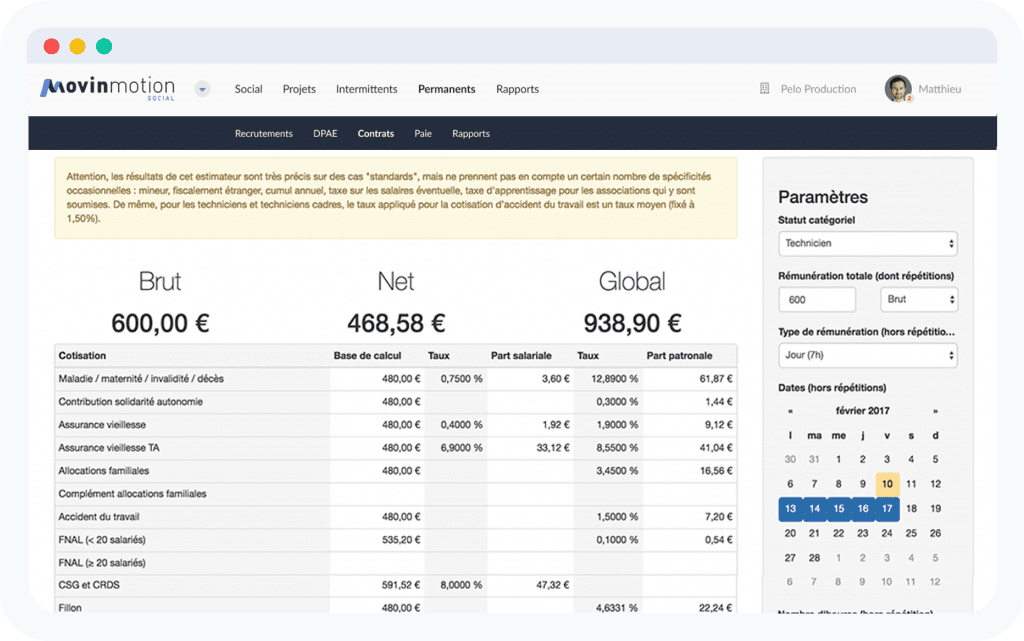Select February 10 in the calendar
1024x641 pixels.
(887, 484)
